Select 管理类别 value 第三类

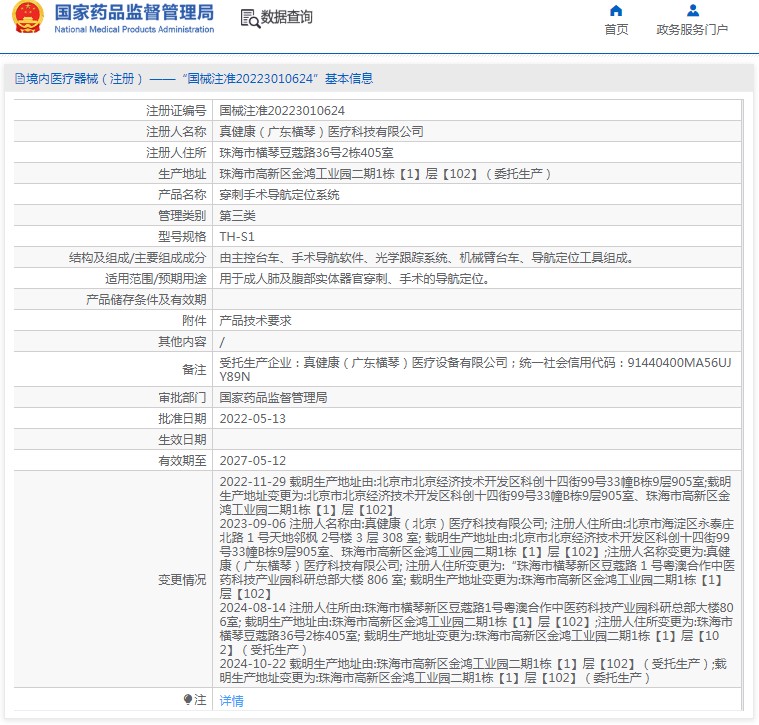[x=237, y=216]
